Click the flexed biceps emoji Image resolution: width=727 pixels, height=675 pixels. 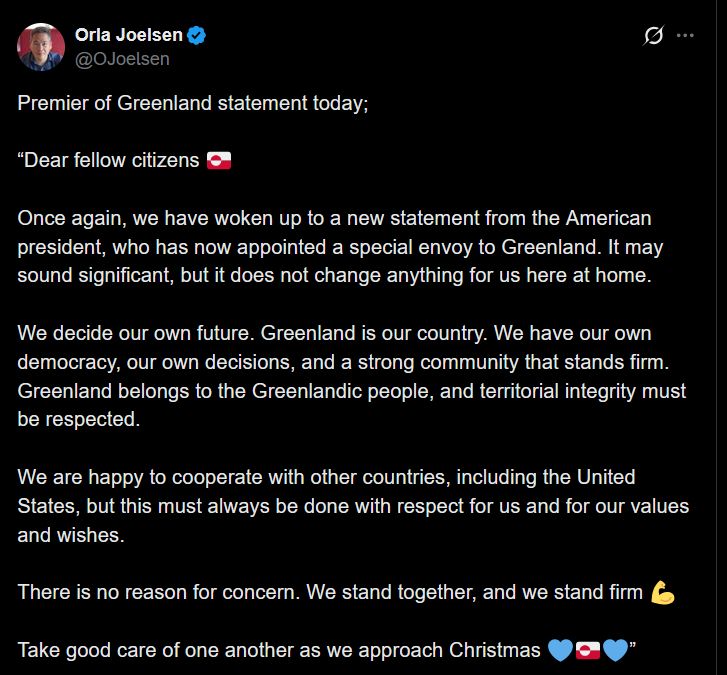663,593
